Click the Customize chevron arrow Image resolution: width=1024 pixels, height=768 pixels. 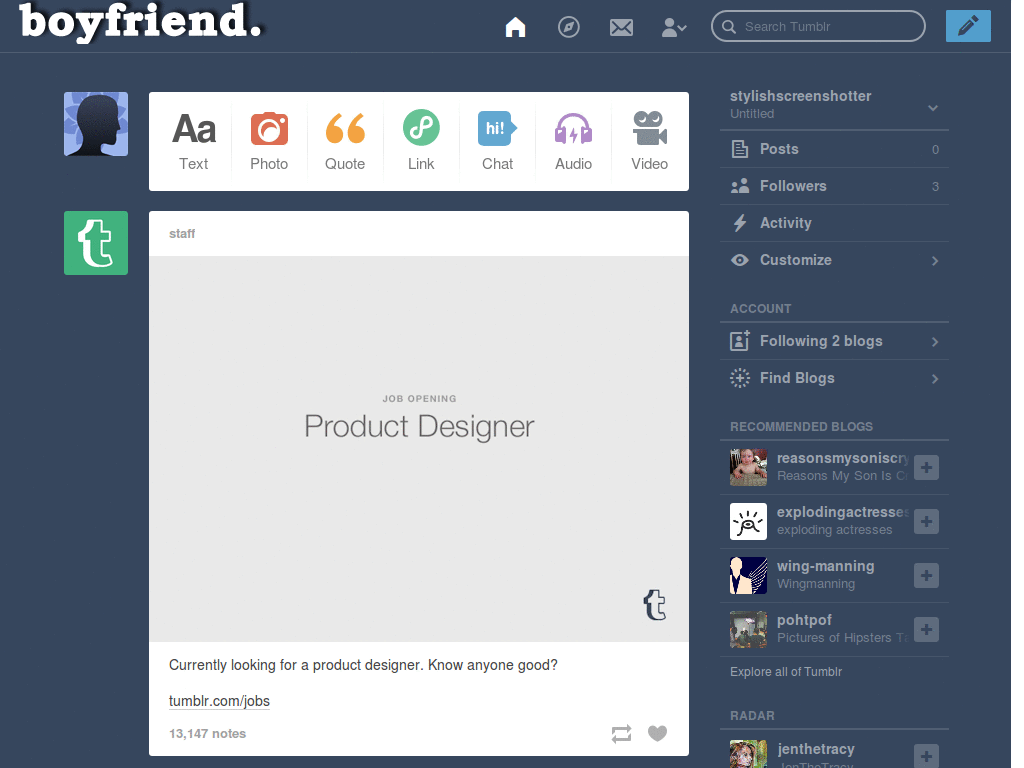pos(935,261)
